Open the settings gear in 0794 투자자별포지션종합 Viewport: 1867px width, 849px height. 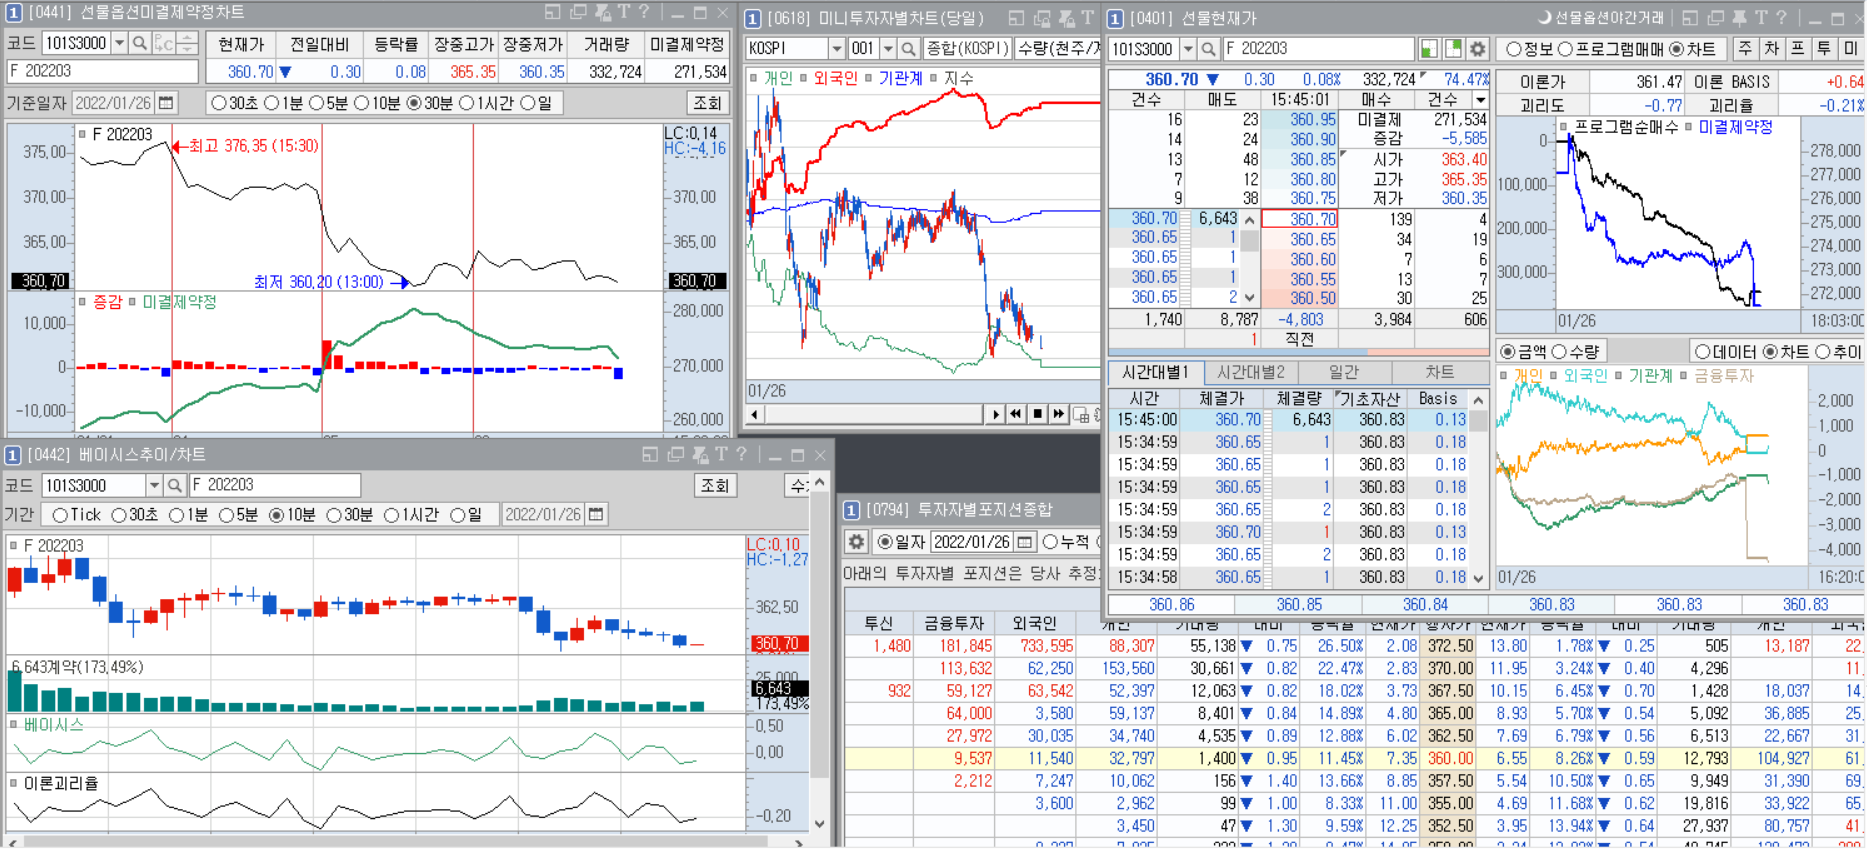856,541
